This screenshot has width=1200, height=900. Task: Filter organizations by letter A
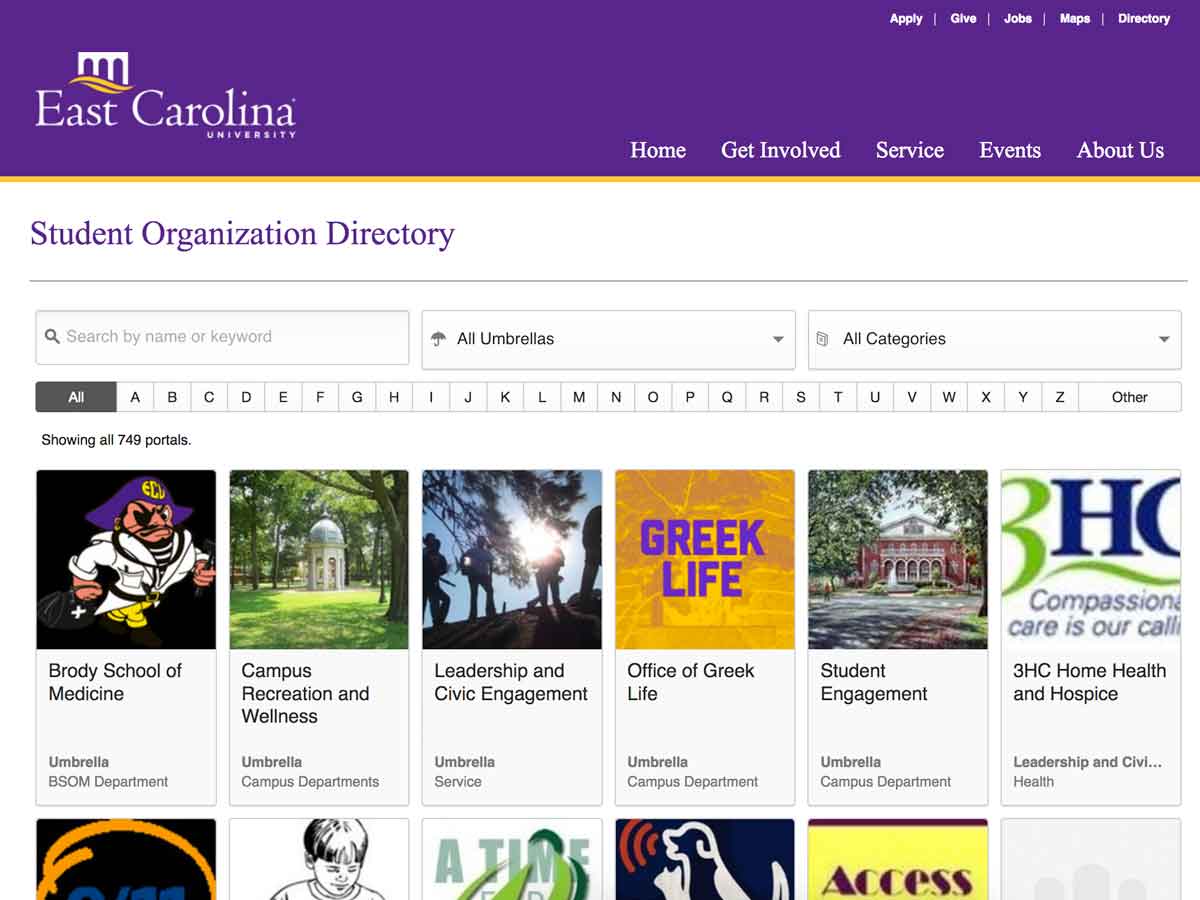[x=135, y=397]
